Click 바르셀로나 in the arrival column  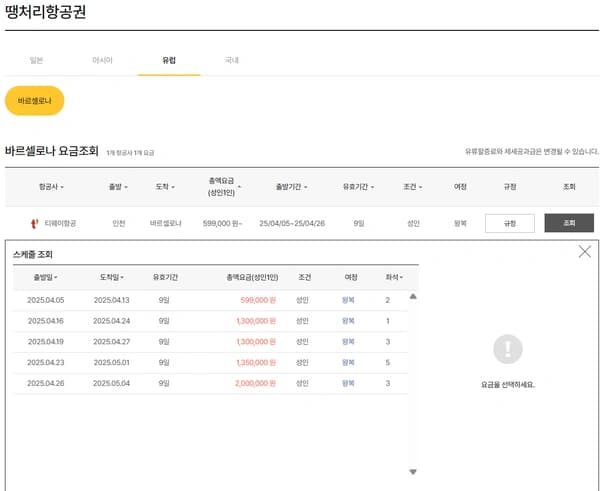[166, 223]
